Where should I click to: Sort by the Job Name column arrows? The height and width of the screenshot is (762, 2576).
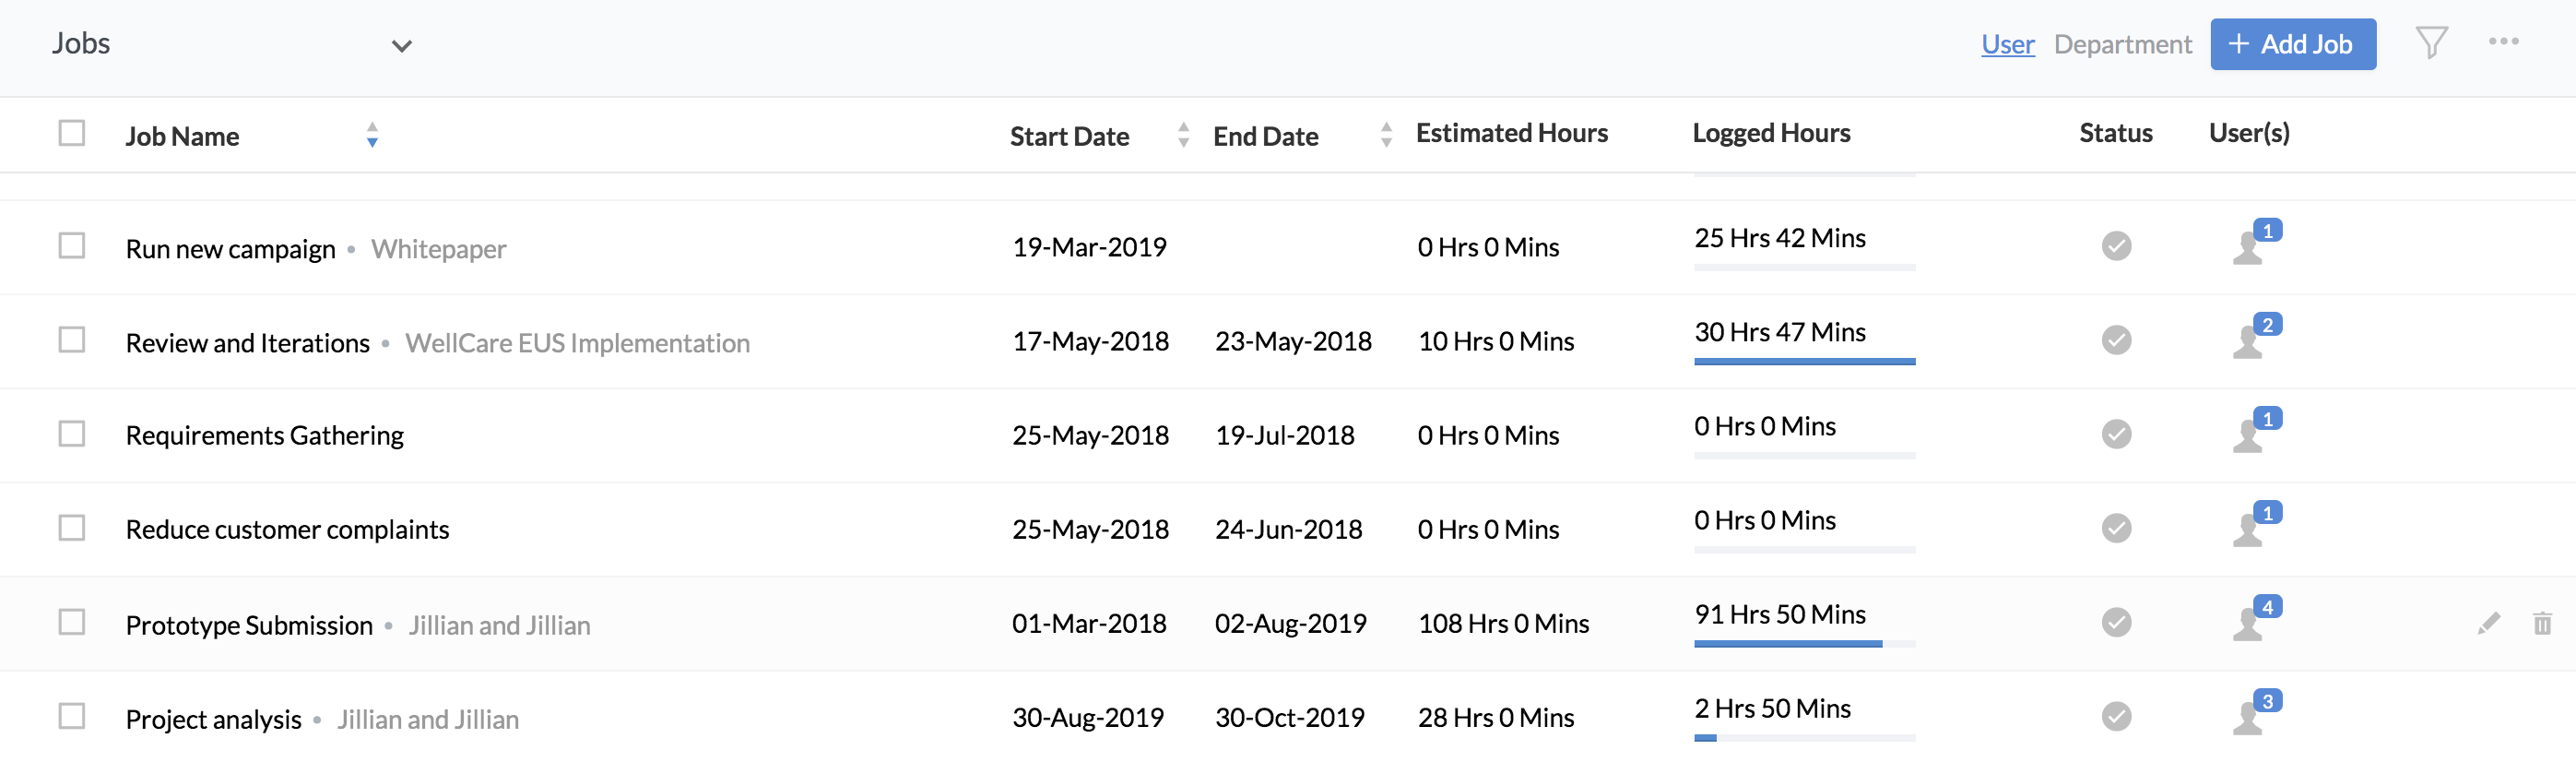tap(372, 135)
